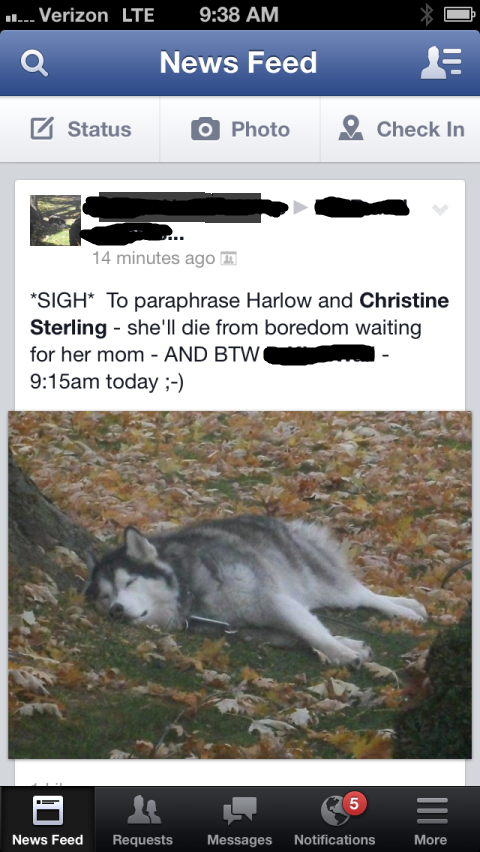Viewport: 480px width, 852px height.
Task: Click the post audience friends icon
Action: coord(228,259)
